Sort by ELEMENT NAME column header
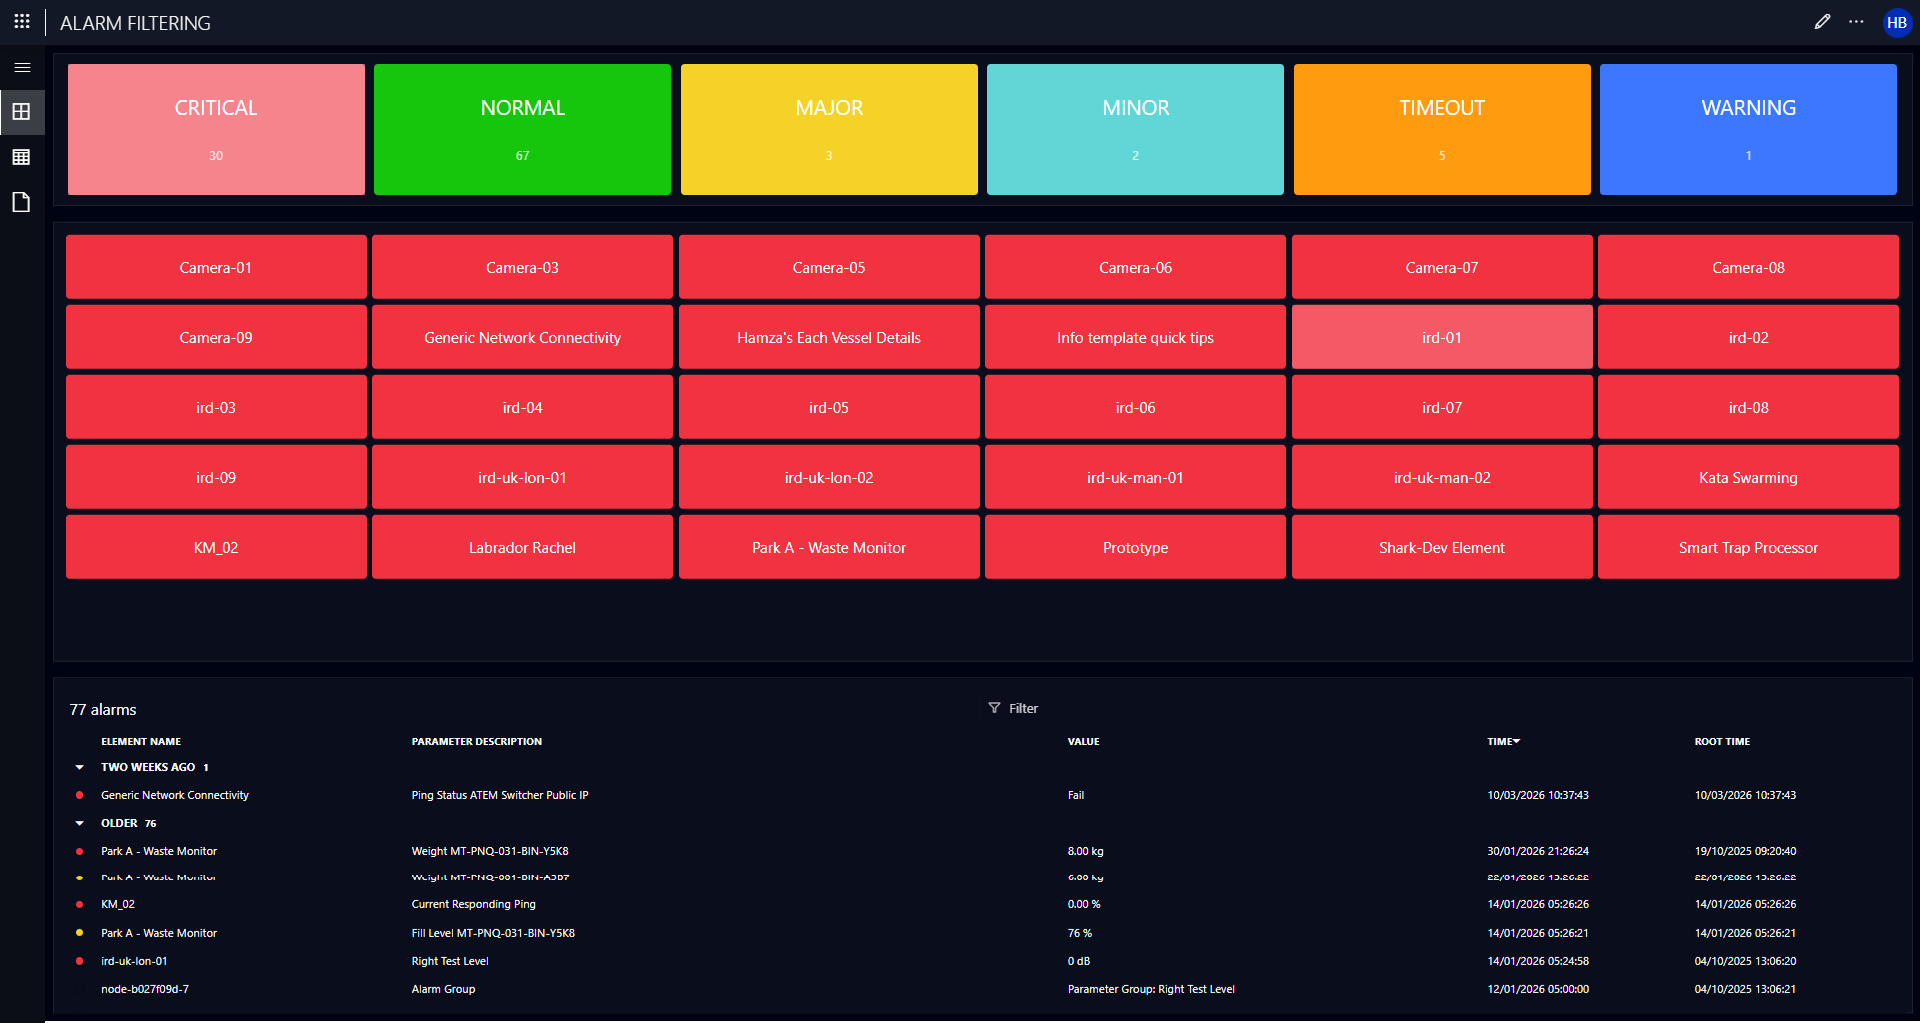The image size is (1920, 1023). tap(141, 741)
